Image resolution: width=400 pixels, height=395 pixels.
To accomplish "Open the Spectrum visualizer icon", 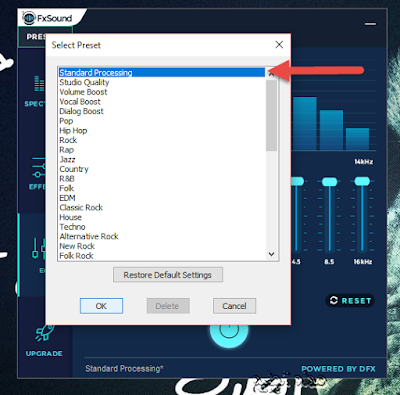I will 39,83.
